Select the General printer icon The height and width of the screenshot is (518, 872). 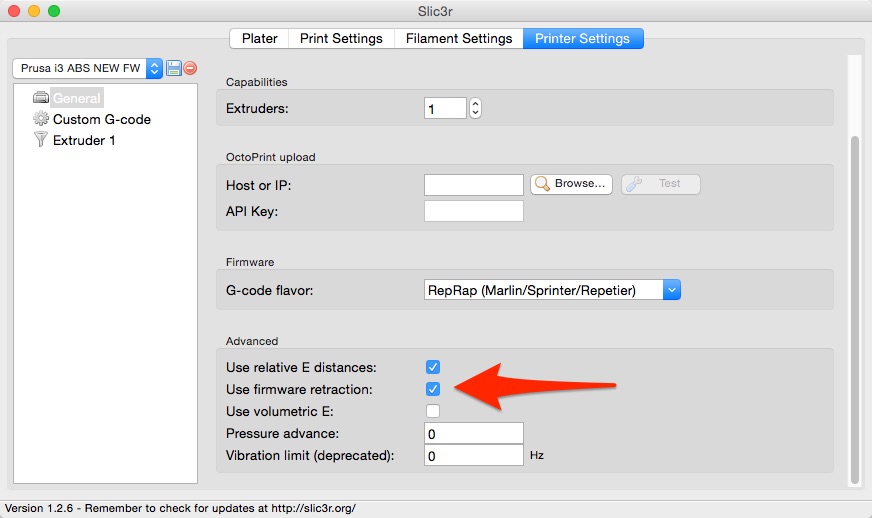[x=41, y=98]
